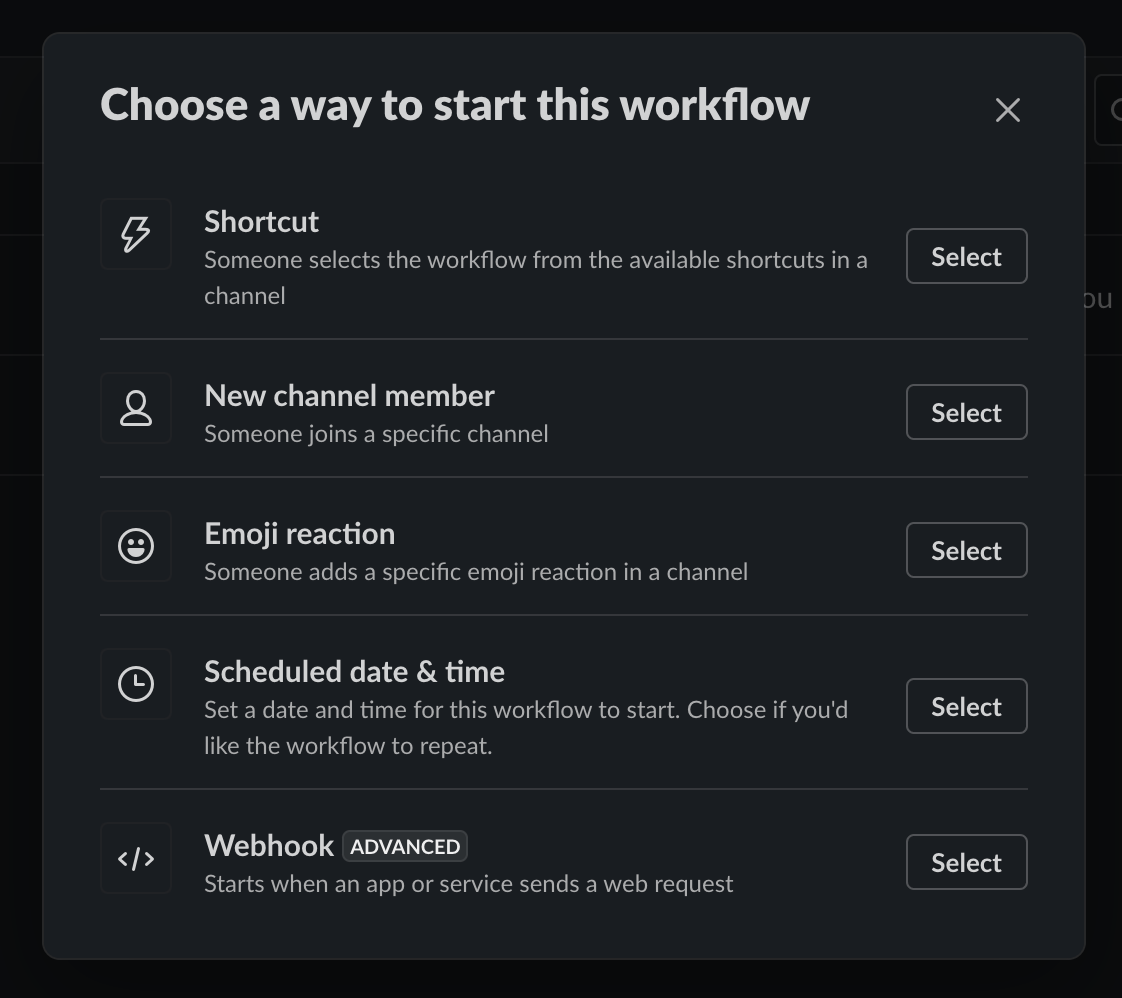Select the Emoji reaction trigger
This screenshot has height=998, width=1122.
(x=966, y=550)
